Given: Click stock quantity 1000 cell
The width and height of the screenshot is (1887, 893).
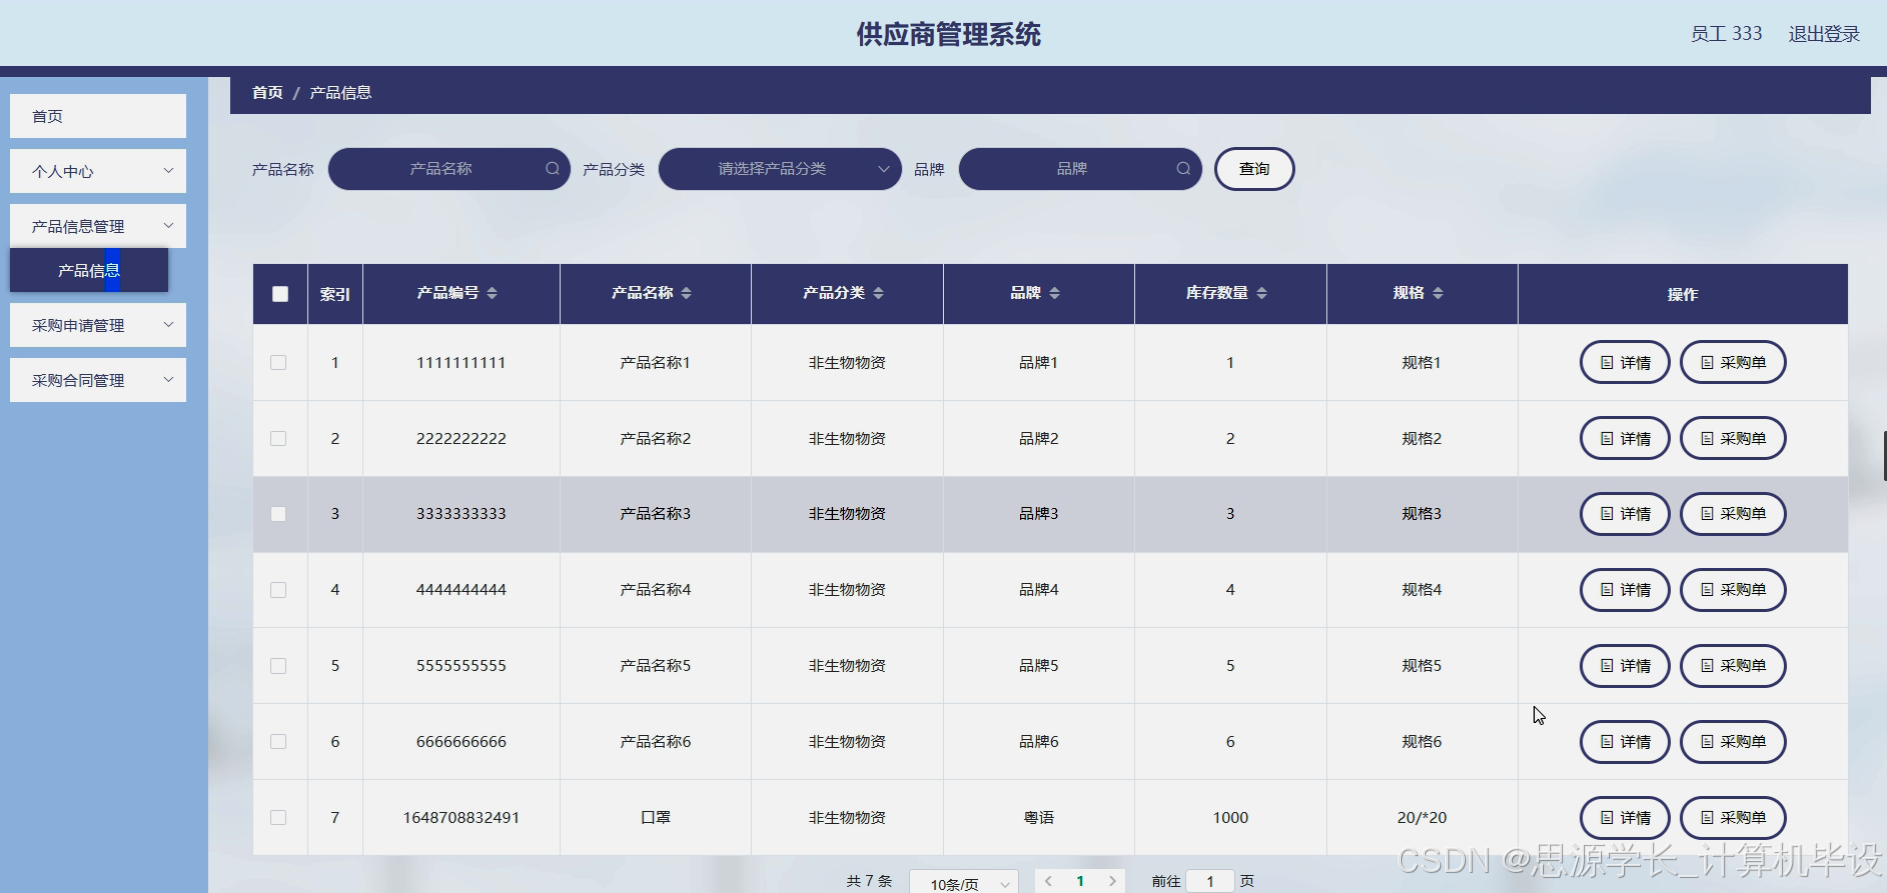Looking at the screenshot, I should tap(1230, 818).
